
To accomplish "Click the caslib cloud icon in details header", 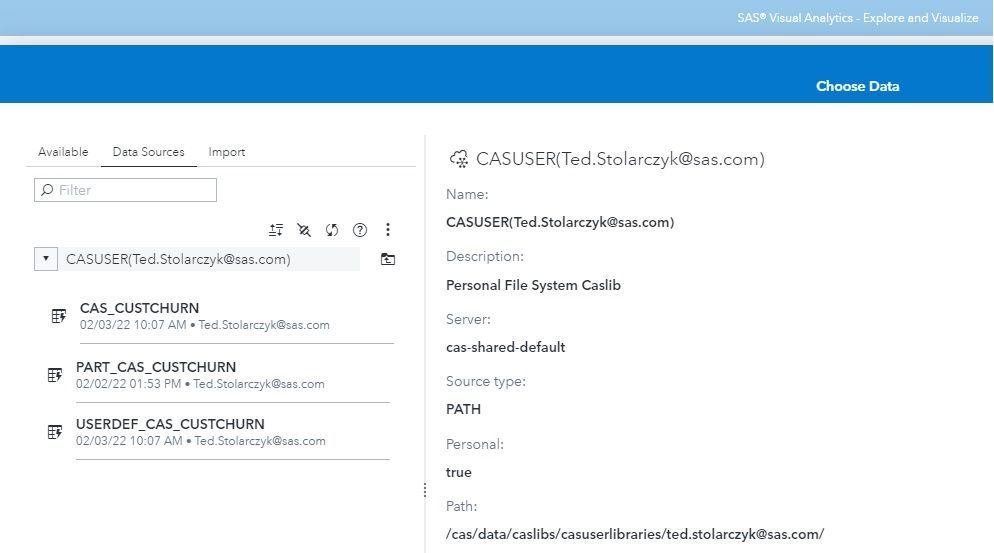I will click(x=459, y=159).
